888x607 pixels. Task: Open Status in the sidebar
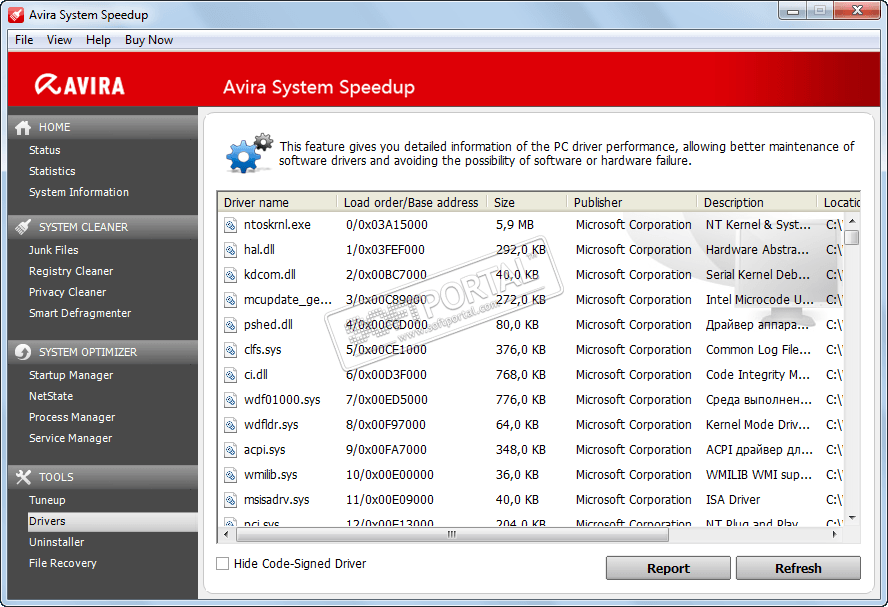click(x=45, y=150)
